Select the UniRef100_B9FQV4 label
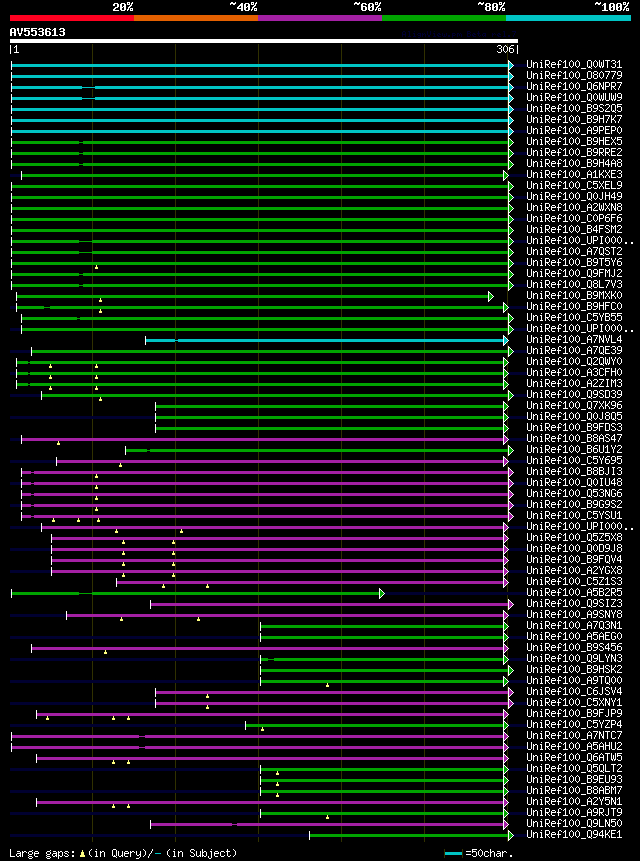This screenshot has width=640, height=861. (x=574, y=560)
